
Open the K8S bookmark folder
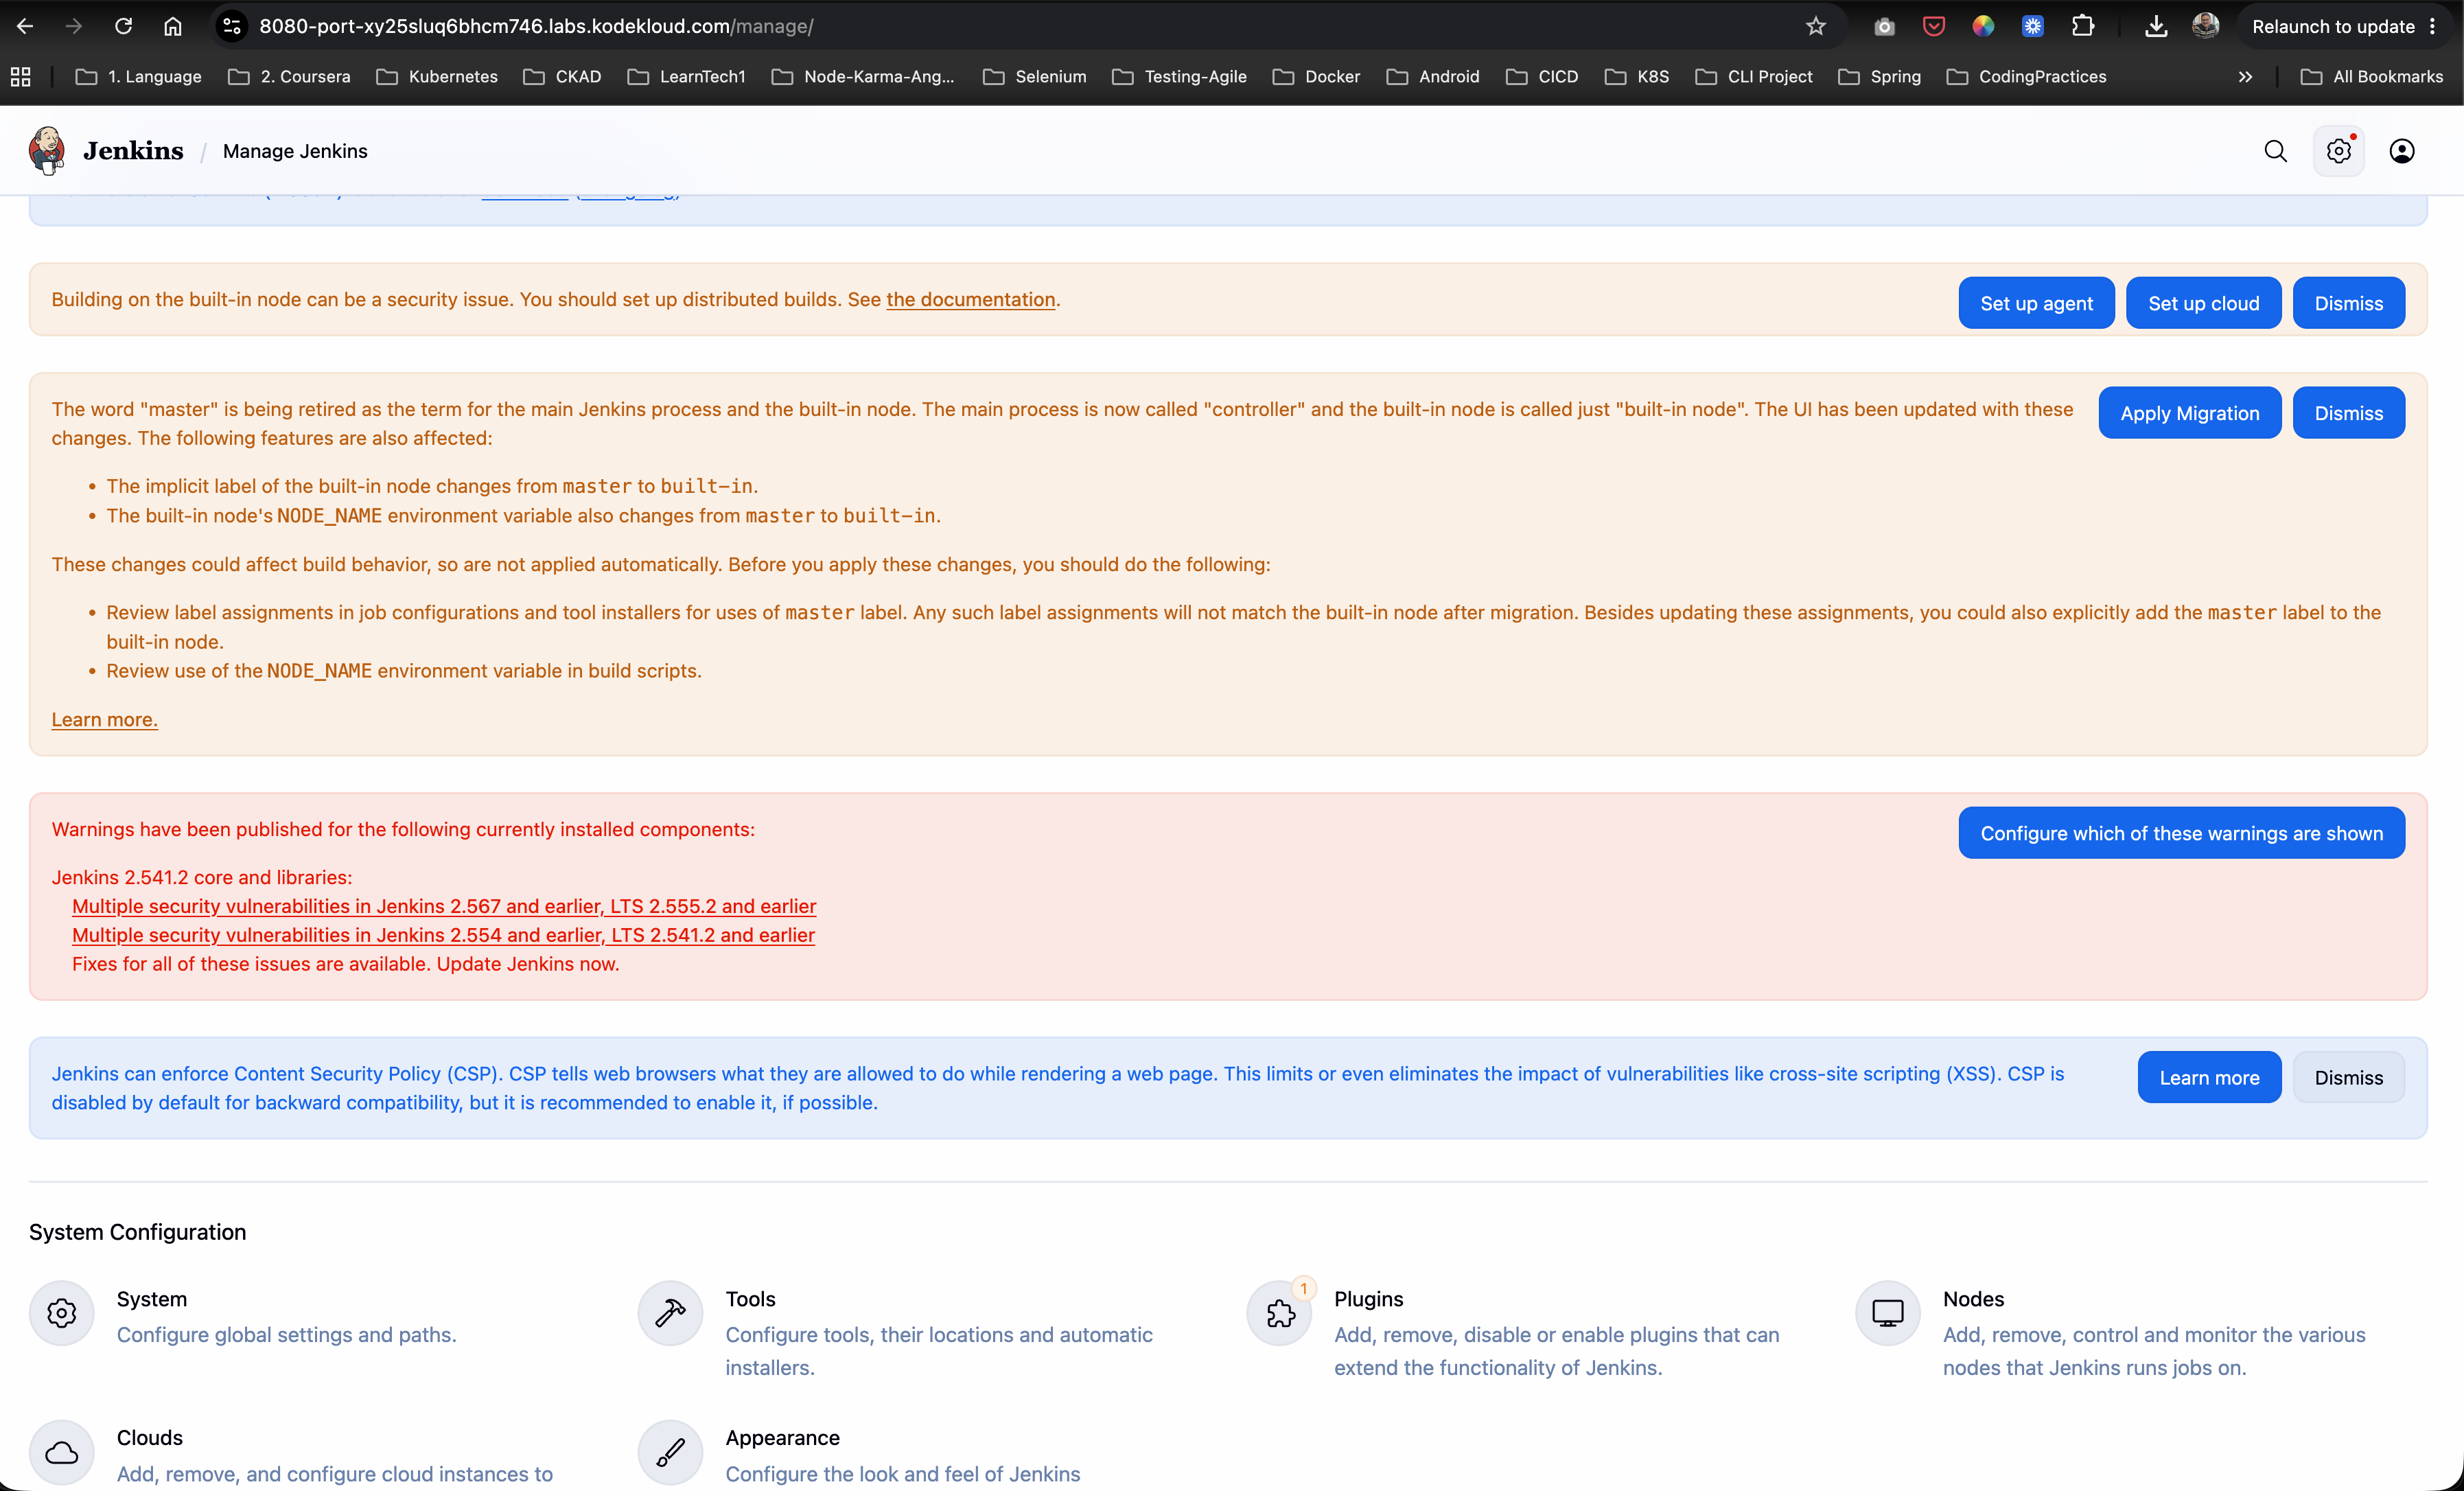(x=1637, y=76)
